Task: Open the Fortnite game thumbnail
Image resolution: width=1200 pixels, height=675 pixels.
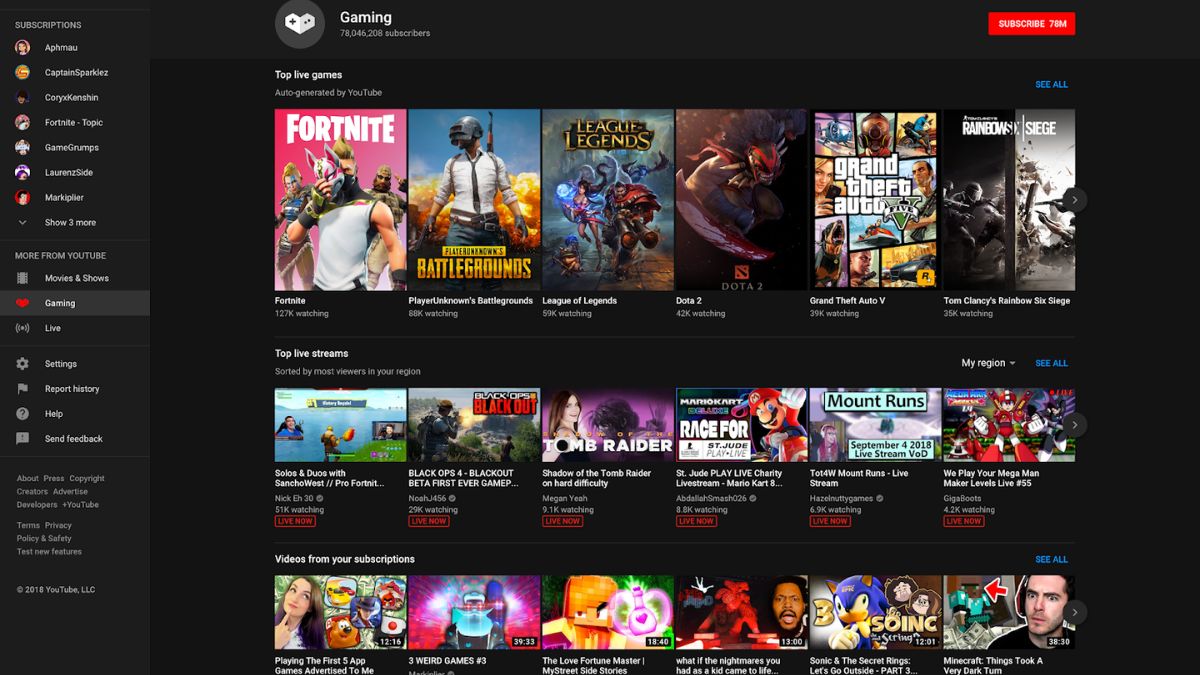Action: coord(340,200)
